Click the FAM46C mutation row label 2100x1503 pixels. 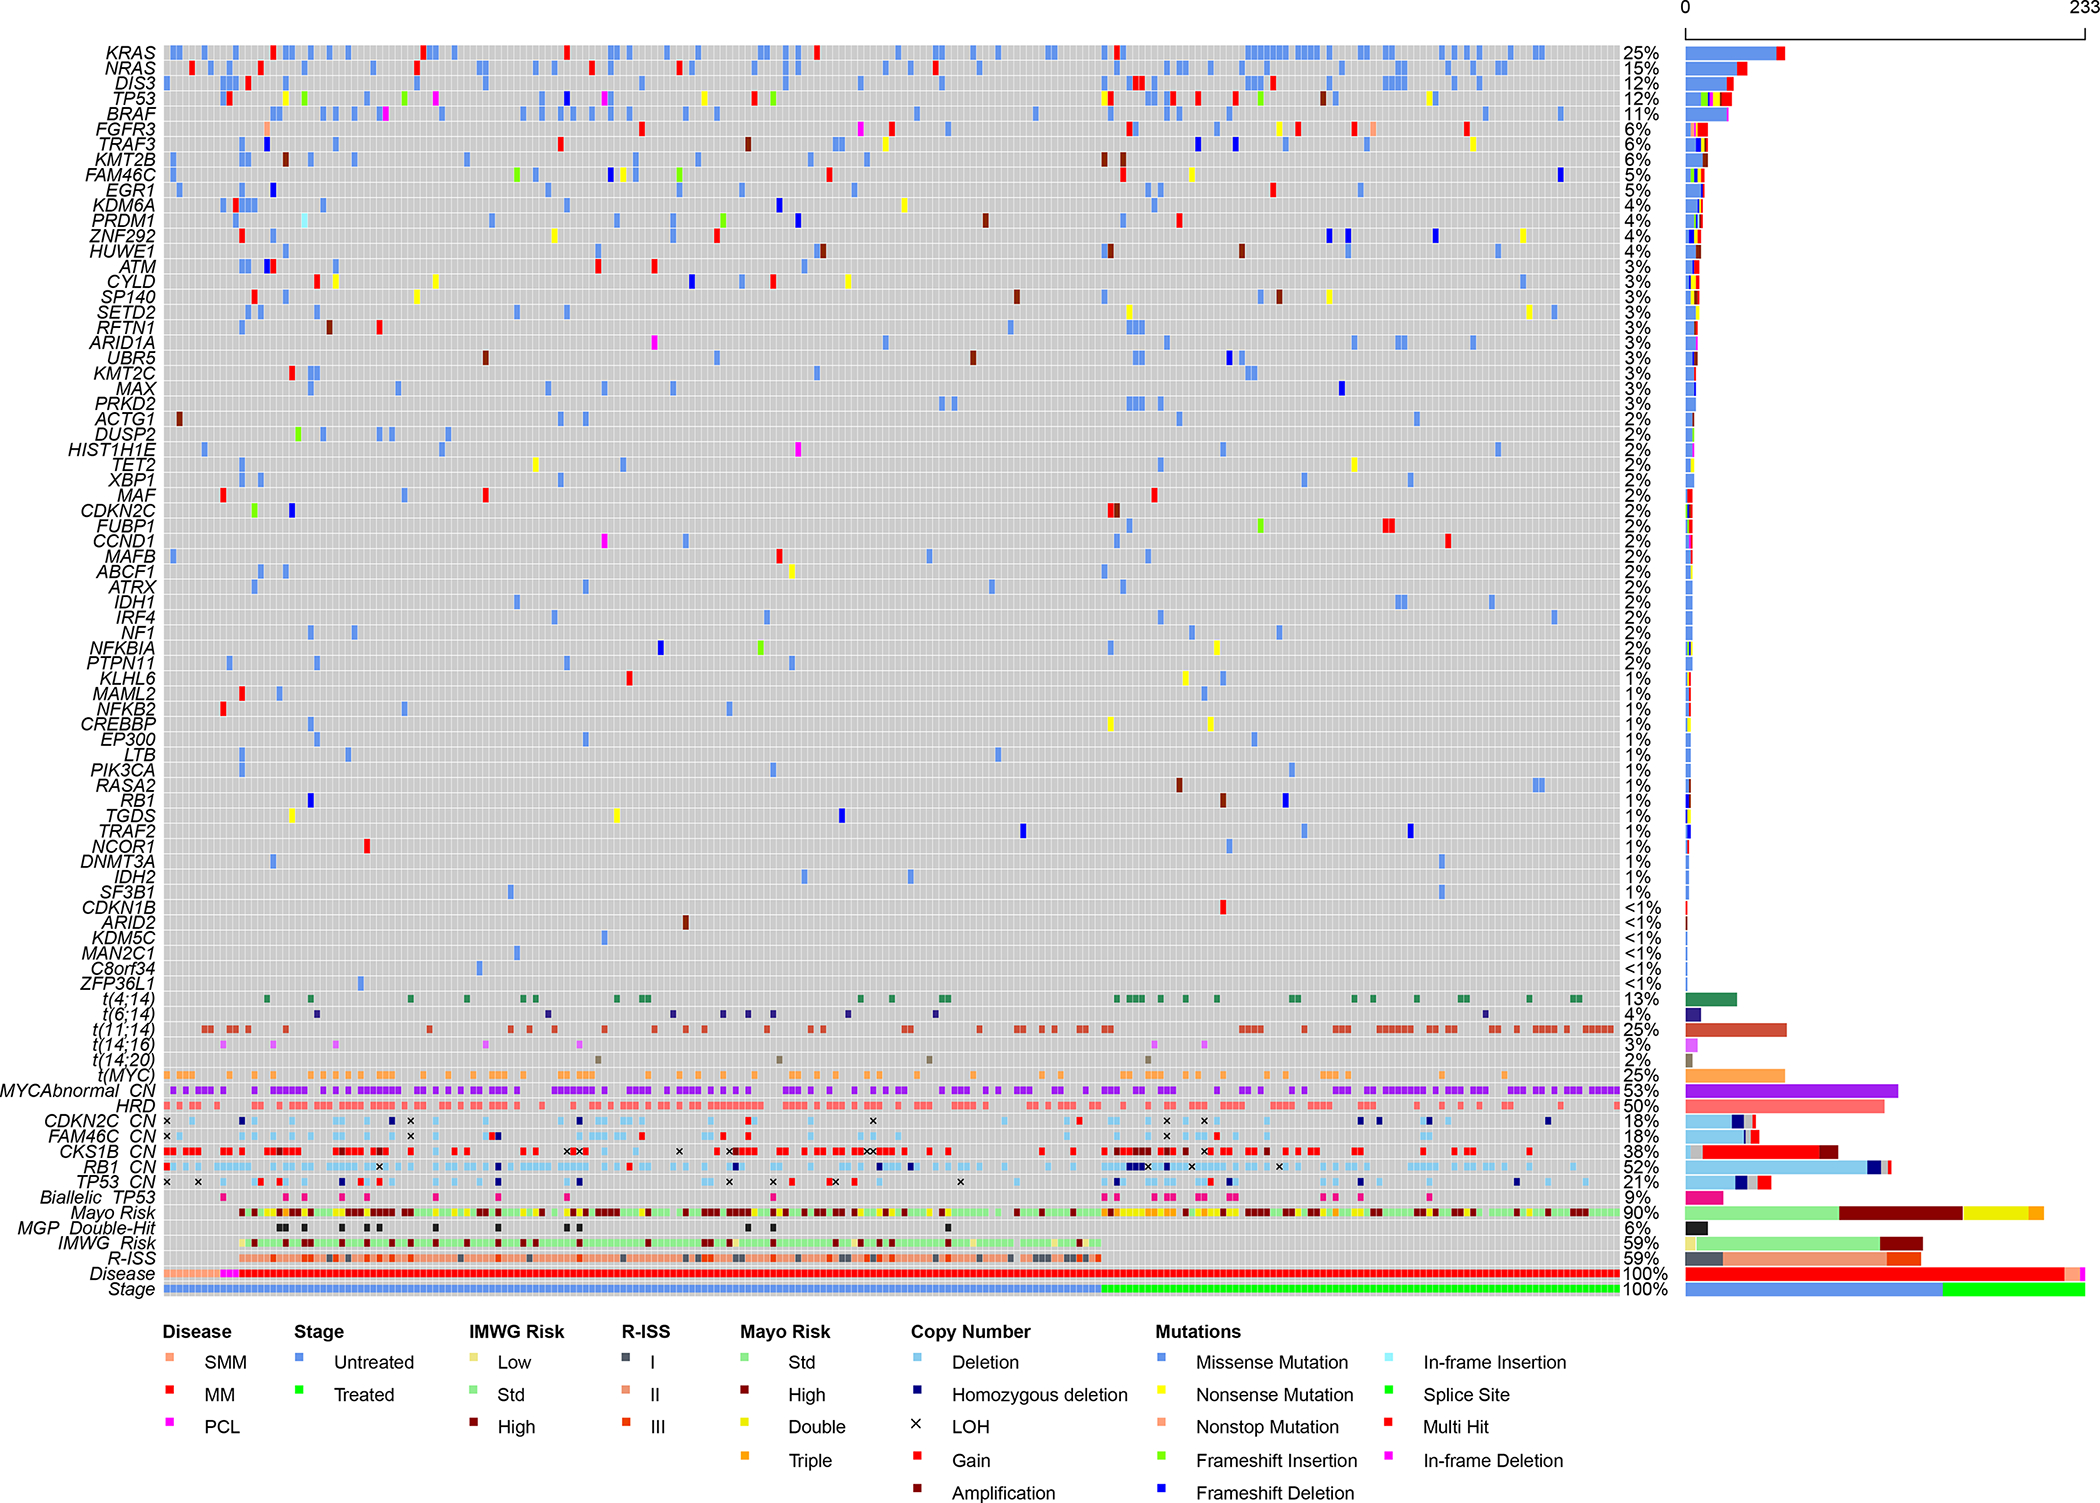[121, 175]
